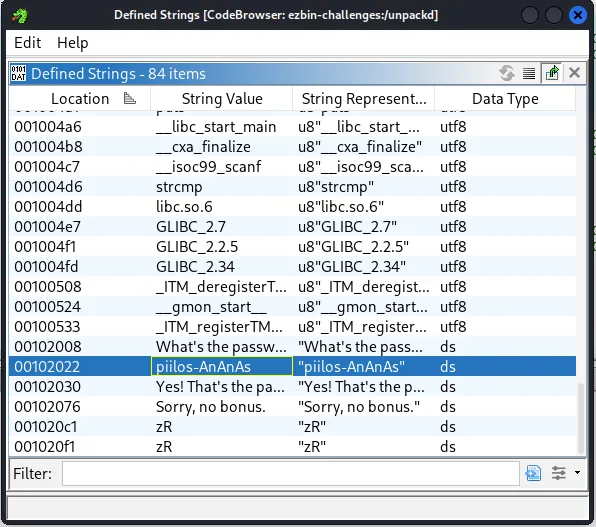Select the strcmp string value

tap(179, 187)
